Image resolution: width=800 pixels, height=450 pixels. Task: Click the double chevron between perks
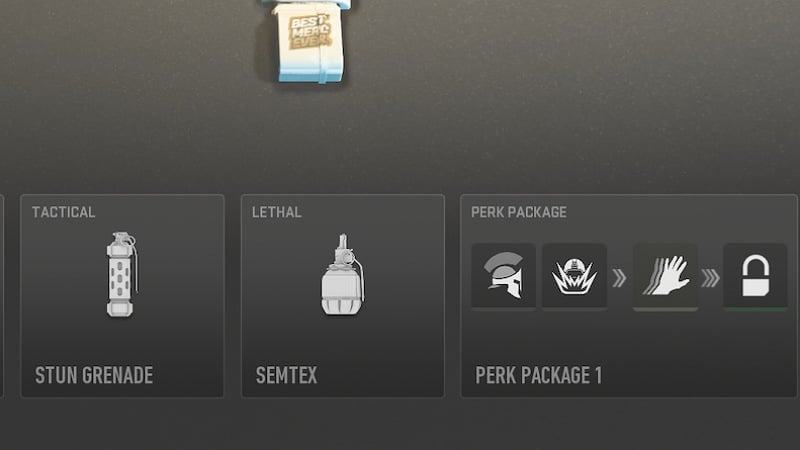(619, 278)
